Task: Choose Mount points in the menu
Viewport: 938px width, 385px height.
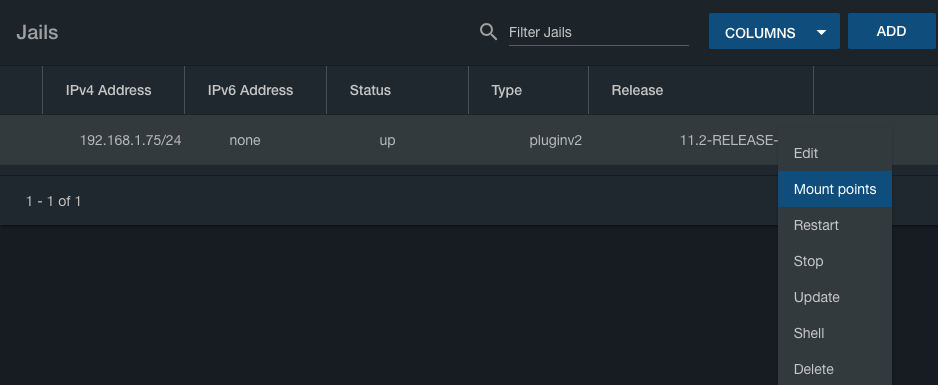Action: 835,189
